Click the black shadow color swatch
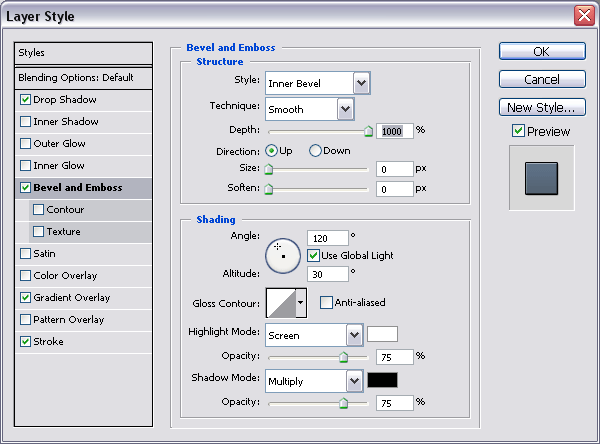Screen dimensions: 600x444 382,380
